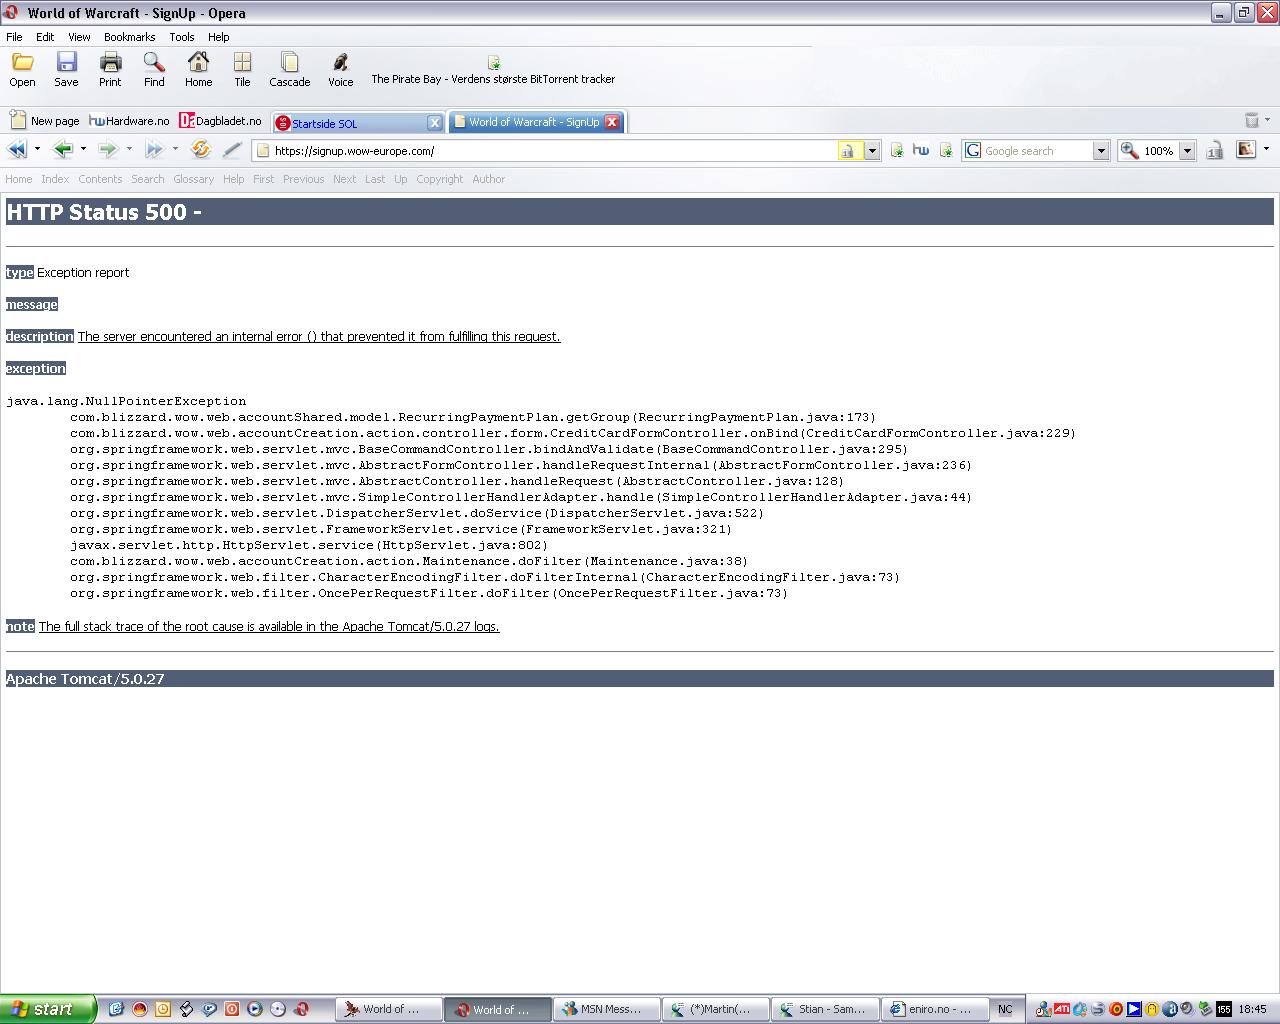Expand the Rewind button dropdown arrow
The width and height of the screenshot is (1280, 1024).
[x=37, y=150]
